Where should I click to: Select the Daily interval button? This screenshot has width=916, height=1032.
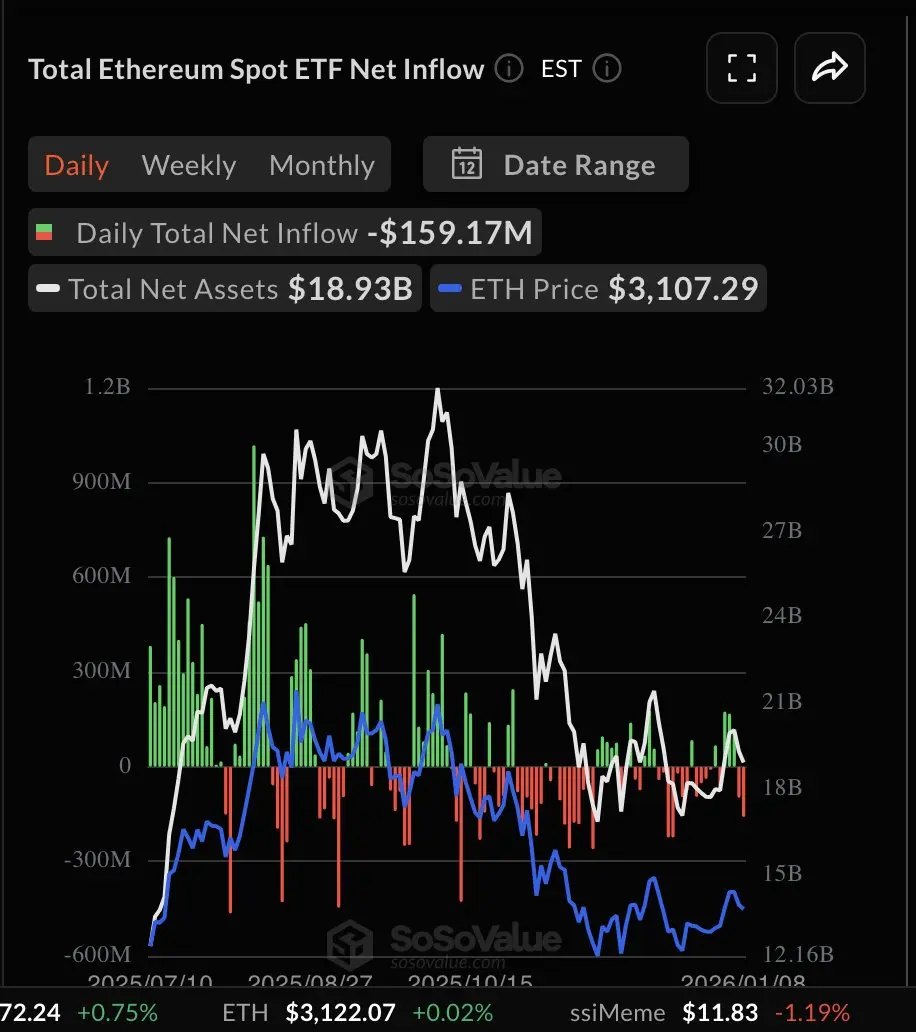[x=76, y=164]
